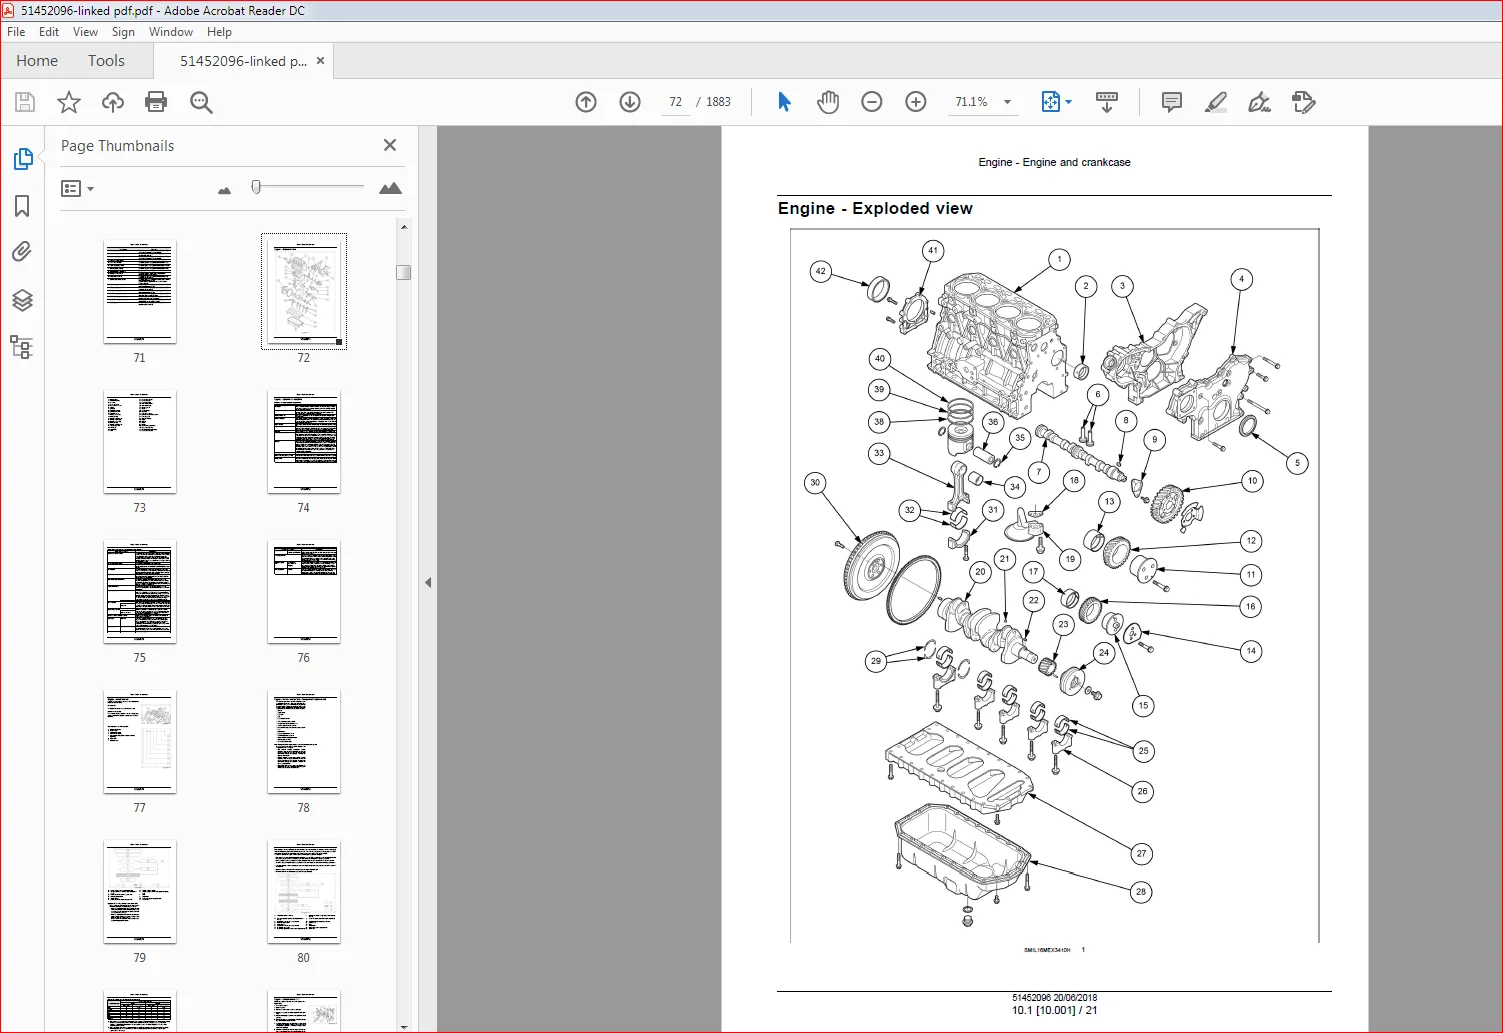Open the View menu
Image resolution: width=1503 pixels, height=1033 pixels.
pyautogui.click(x=85, y=32)
